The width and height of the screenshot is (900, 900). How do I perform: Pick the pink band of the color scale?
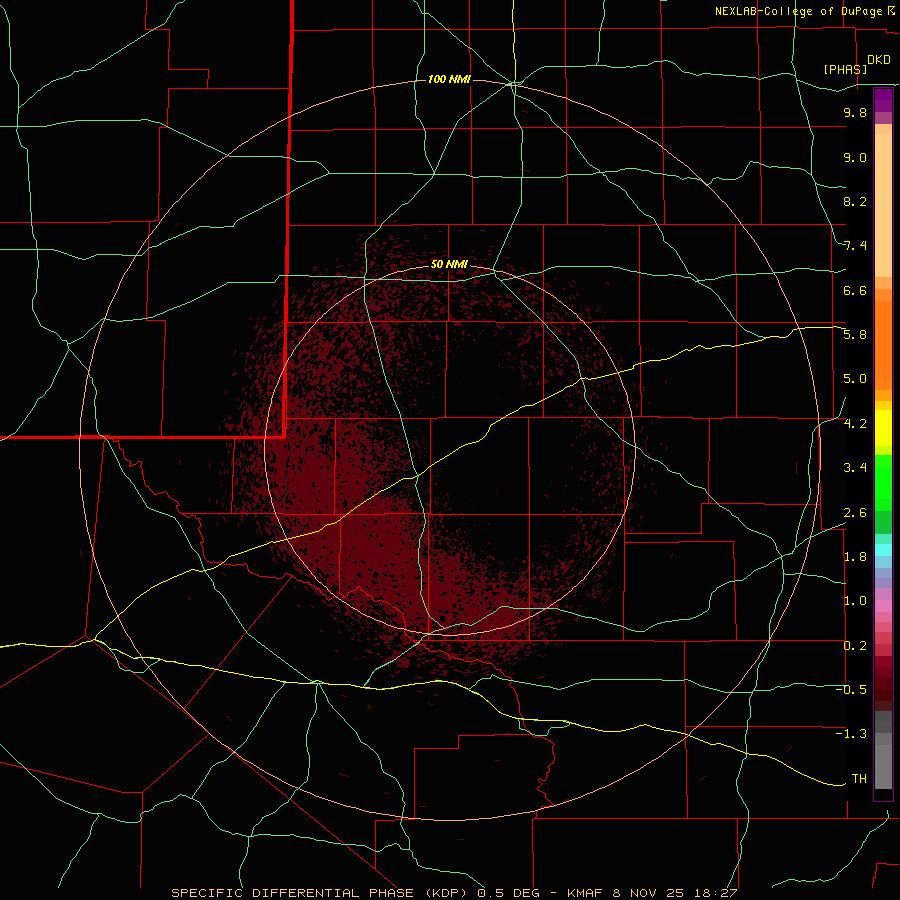tap(883, 606)
